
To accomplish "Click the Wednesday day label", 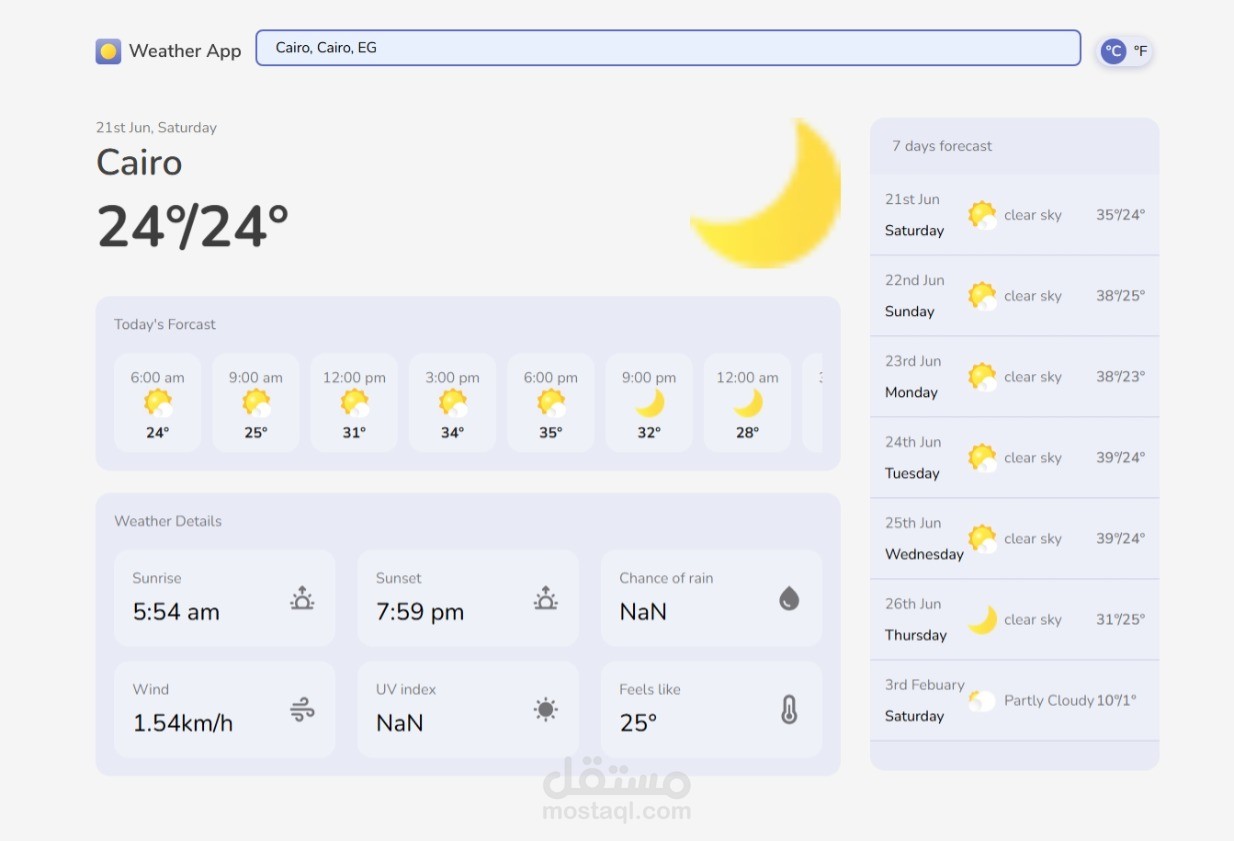I will pos(924,554).
